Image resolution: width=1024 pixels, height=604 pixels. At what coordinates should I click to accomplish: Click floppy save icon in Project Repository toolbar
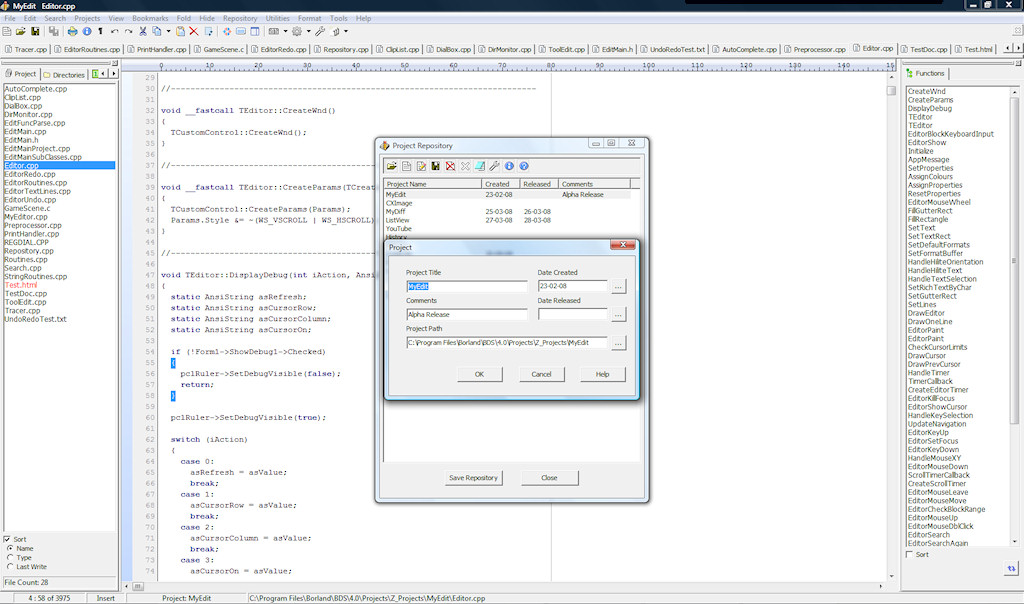[x=436, y=167]
